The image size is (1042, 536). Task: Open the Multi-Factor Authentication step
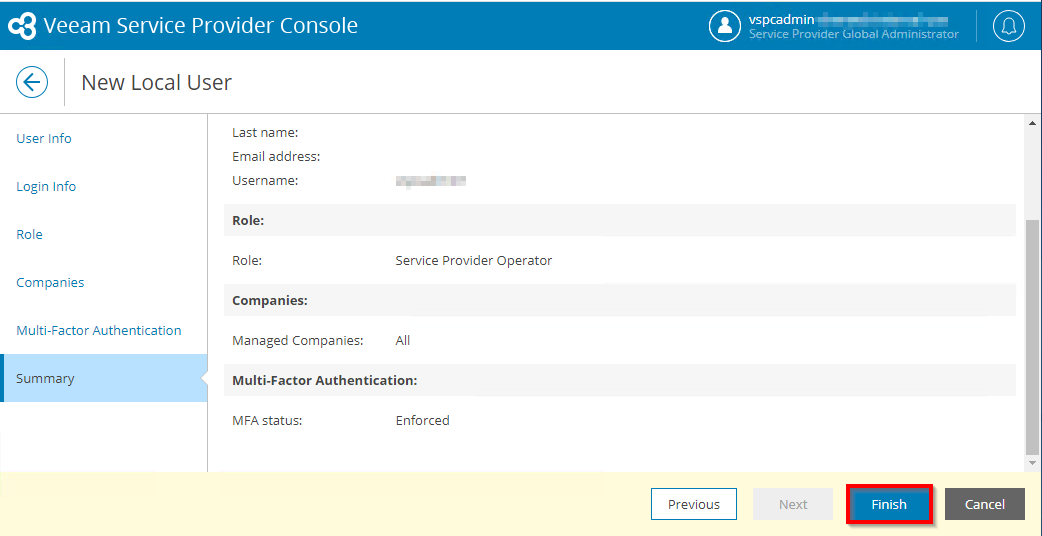98,330
